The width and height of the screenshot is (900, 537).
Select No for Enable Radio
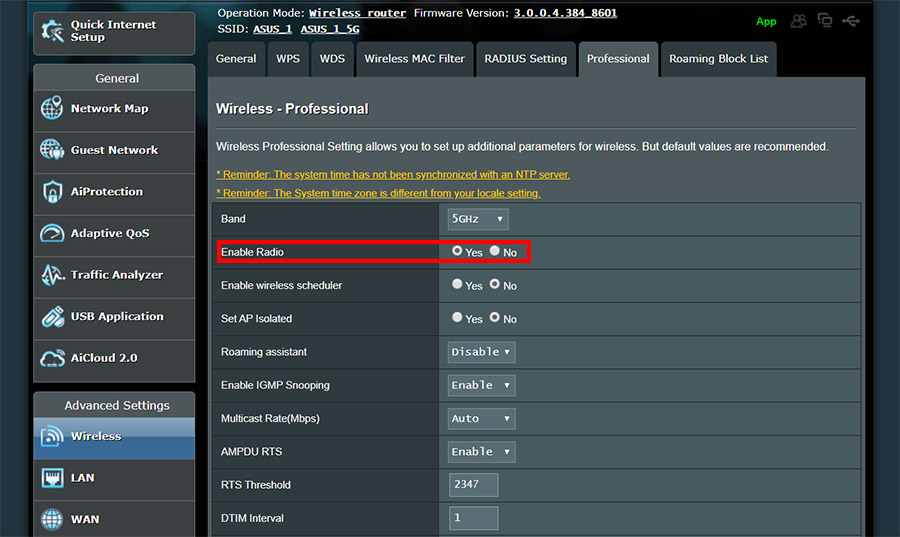[495, 251]
